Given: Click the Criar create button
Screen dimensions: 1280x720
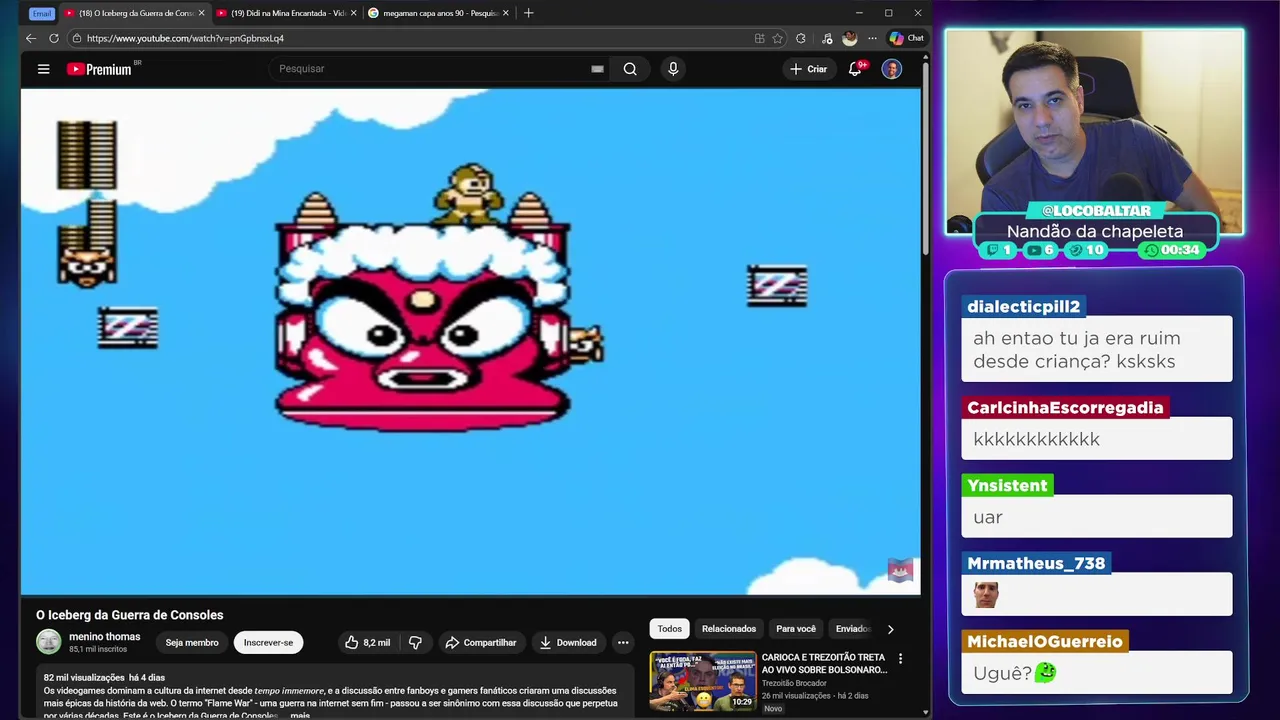Looking at the screenshot, I should (x=809, y=69).
